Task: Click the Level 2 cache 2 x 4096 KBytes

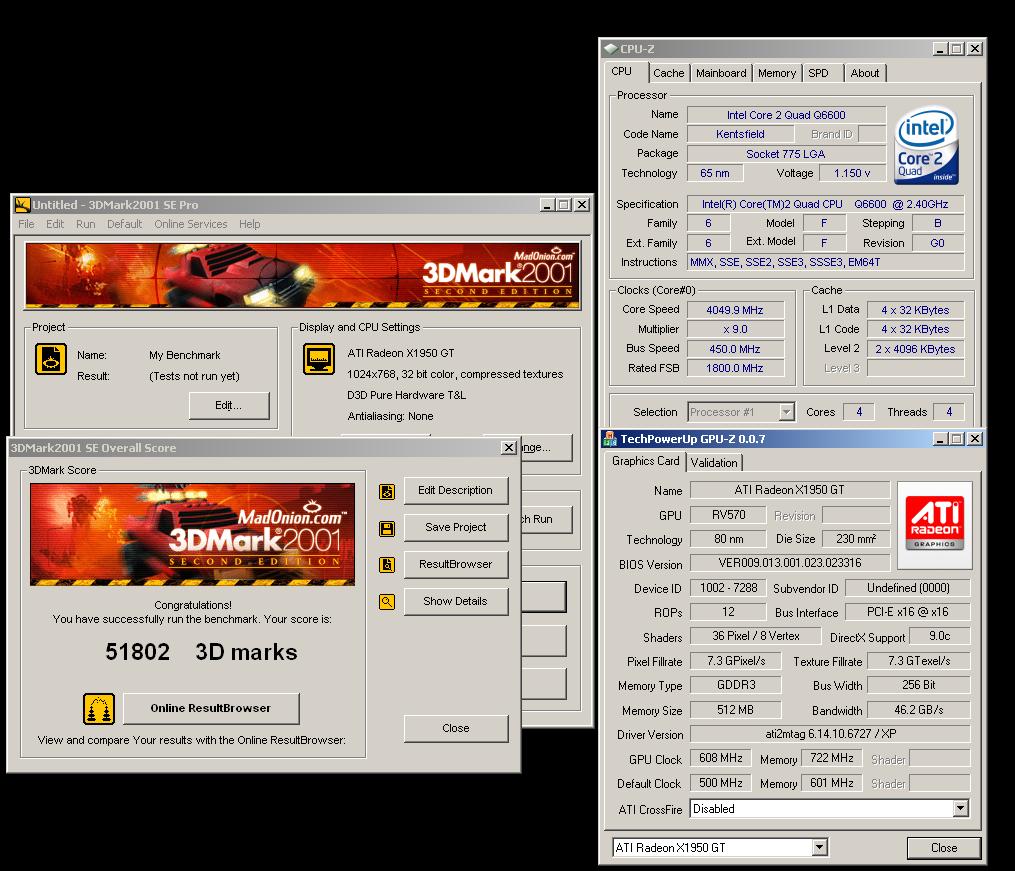Action: [x=915, y=349]
